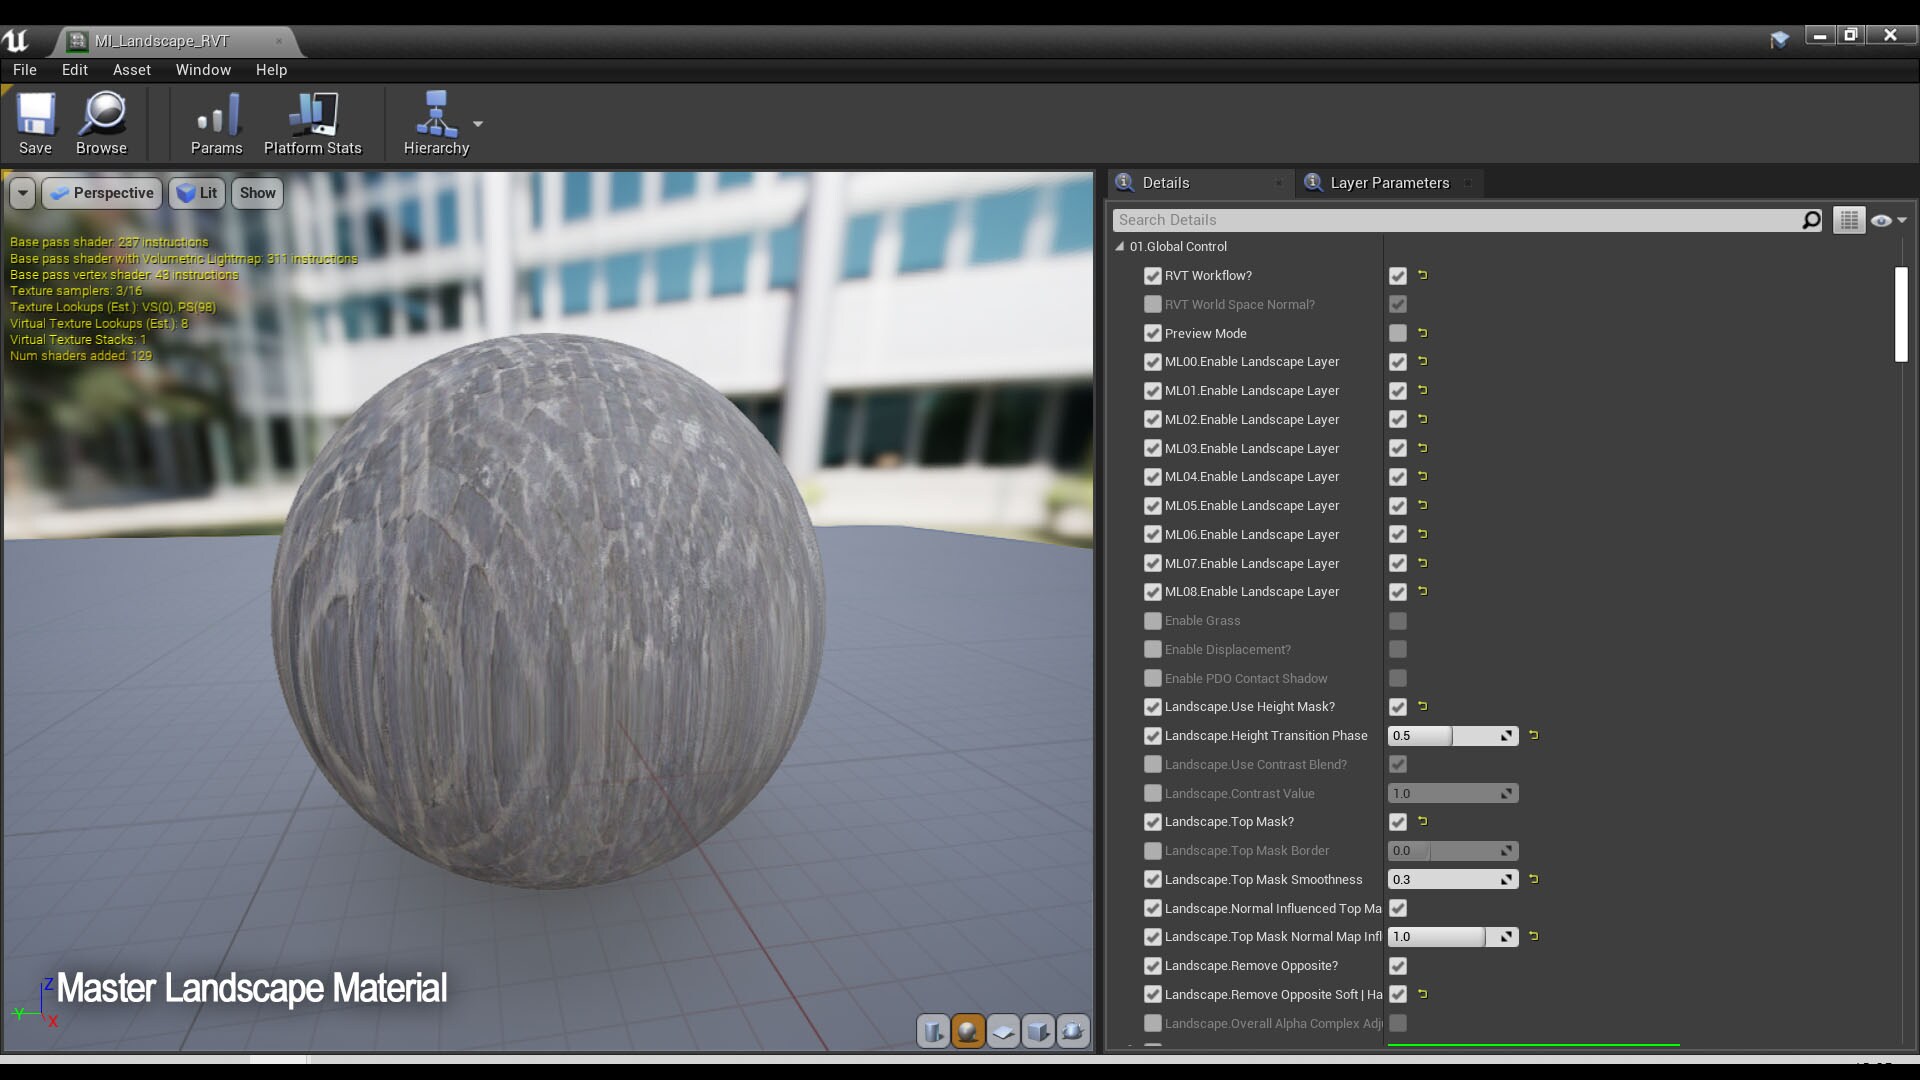Click the Show viewport button
The image size is (1920, 1080).
[257, 193]
